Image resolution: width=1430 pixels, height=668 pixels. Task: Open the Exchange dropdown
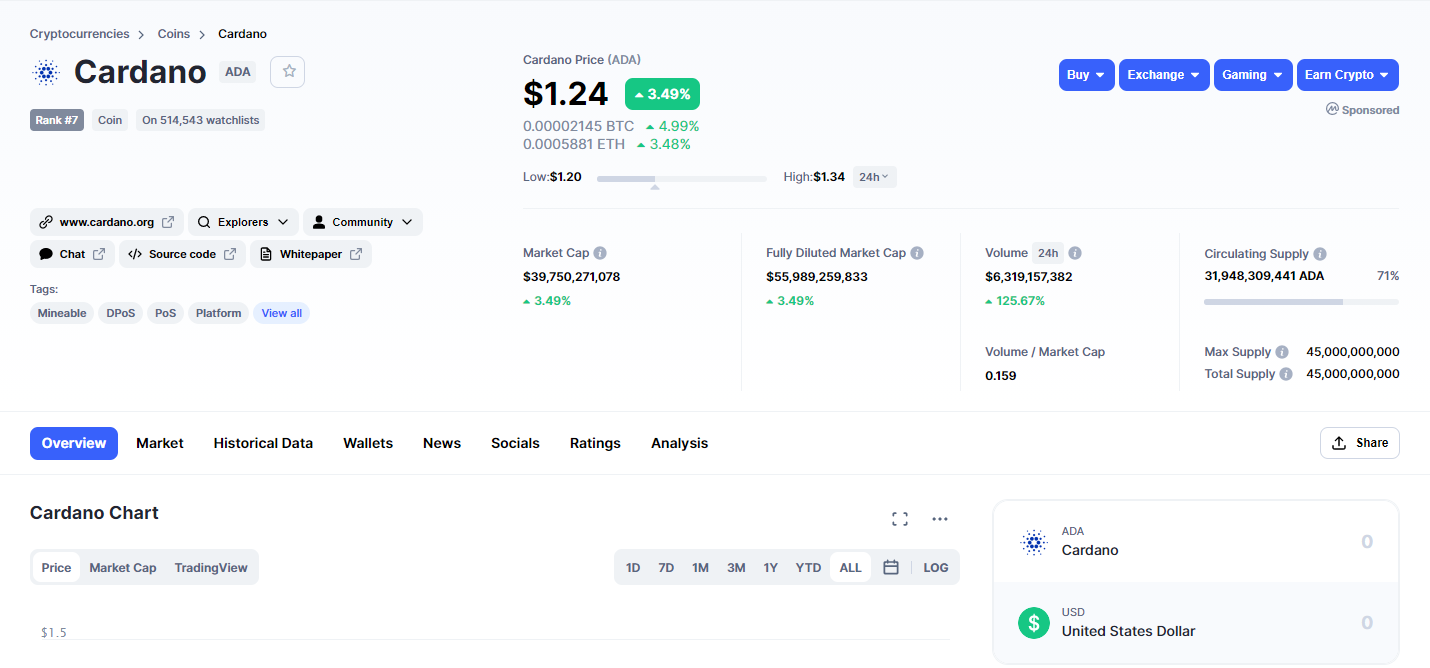(1164, 75)
